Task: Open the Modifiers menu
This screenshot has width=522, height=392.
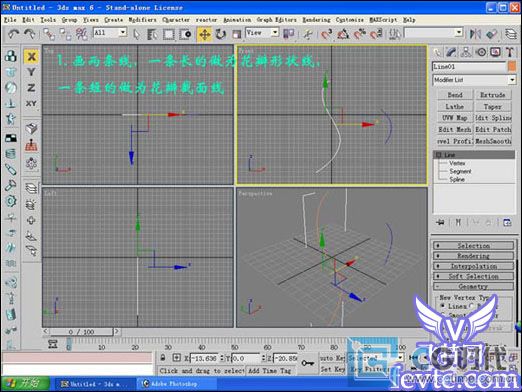Action: 142,20
